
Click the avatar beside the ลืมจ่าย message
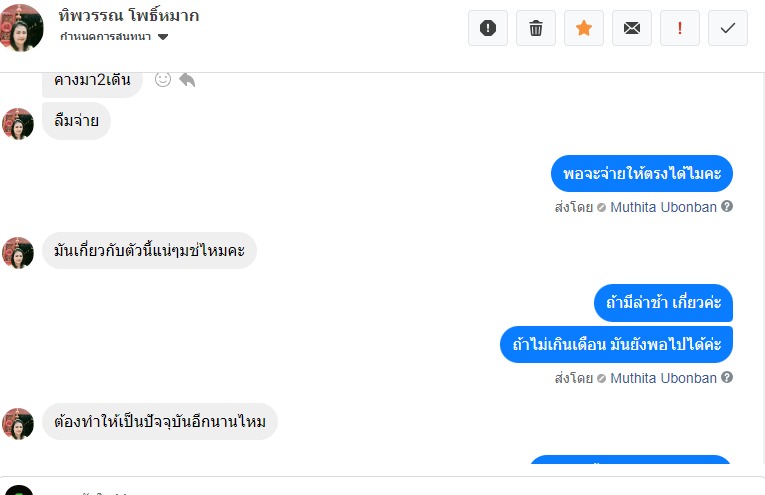pyautogui.click(x=18, y=124)
